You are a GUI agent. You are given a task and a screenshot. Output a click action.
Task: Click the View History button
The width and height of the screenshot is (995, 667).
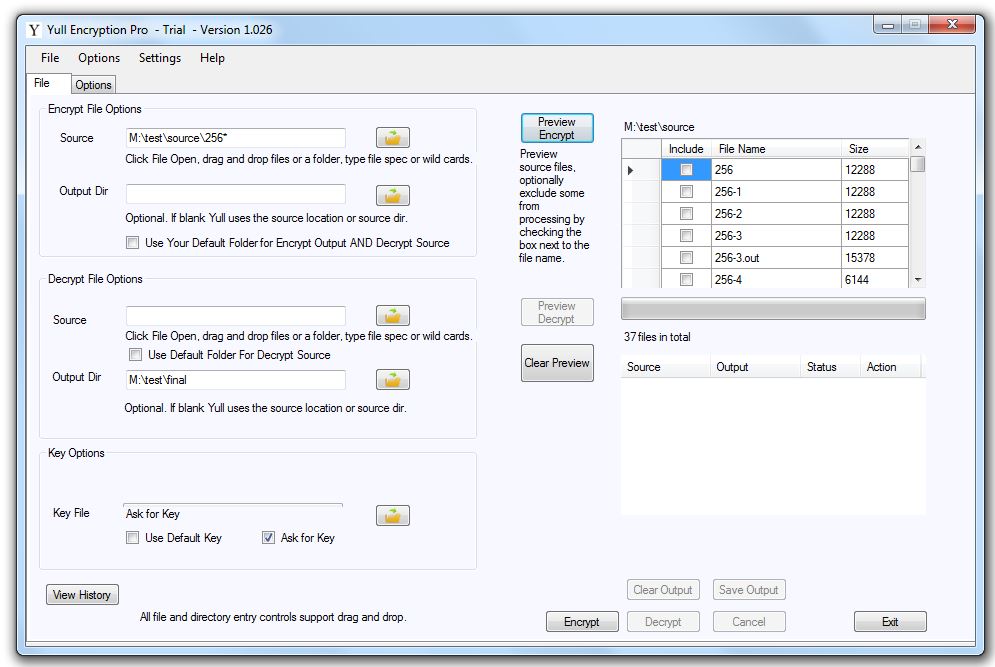(82, 595)
